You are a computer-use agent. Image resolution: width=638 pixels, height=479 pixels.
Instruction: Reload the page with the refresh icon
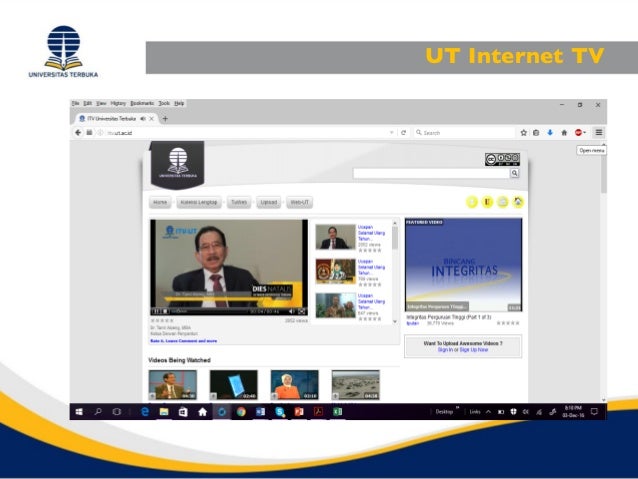click(x=403, y=133)
